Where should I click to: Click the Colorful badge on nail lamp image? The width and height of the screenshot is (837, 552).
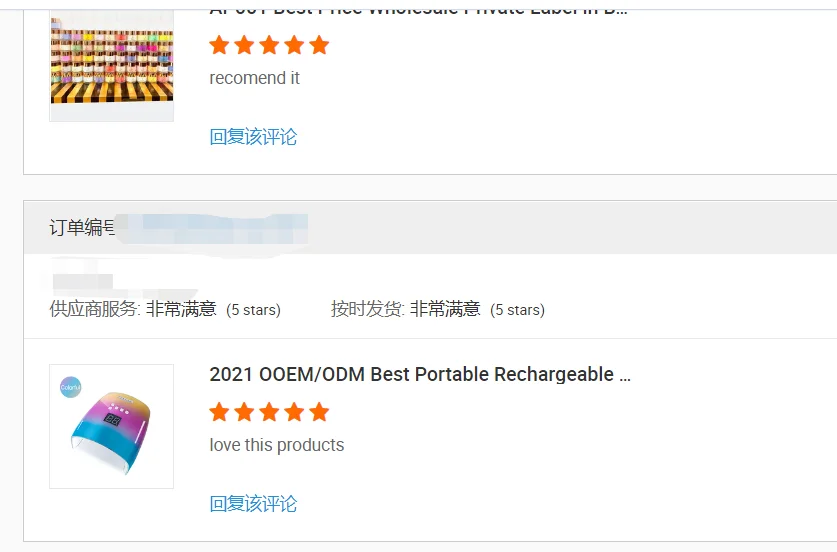pyautogui.click(x=70, y=387)
